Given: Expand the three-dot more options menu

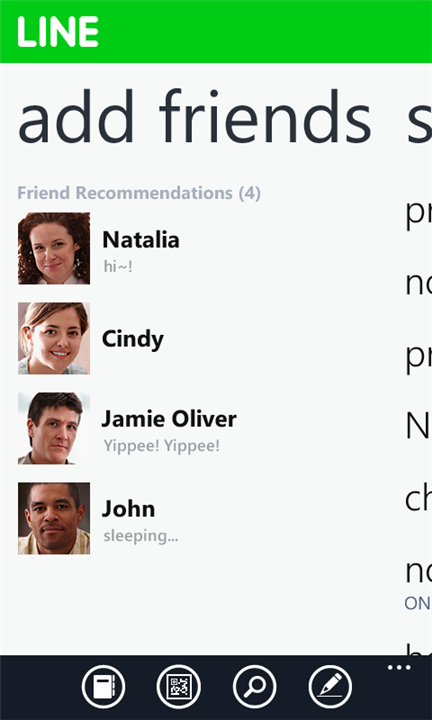Looking at the screenshot, I should (399, 668).
